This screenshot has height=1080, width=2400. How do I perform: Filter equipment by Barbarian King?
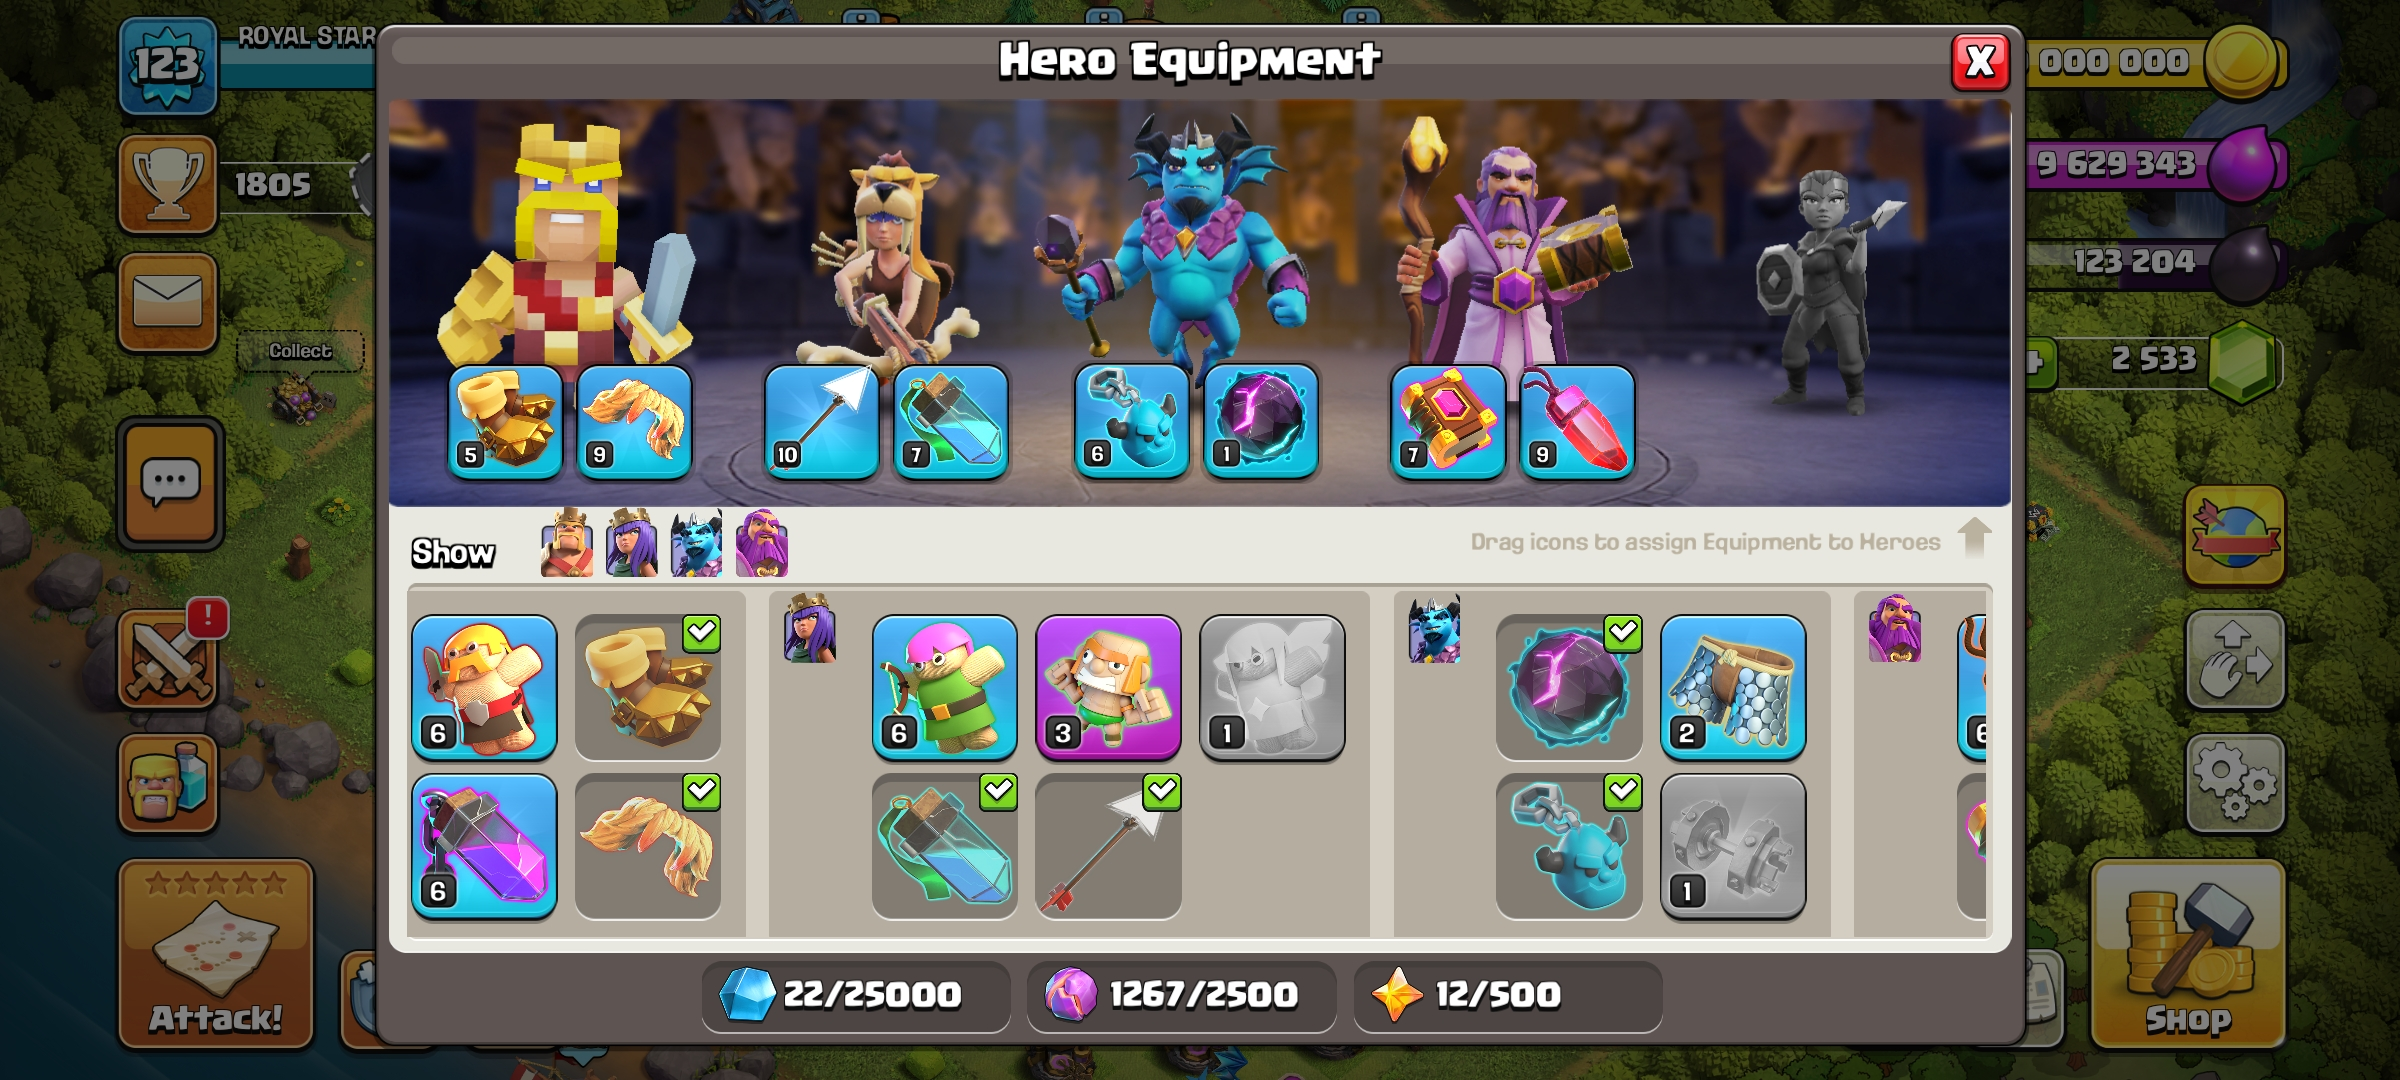point(566,543)
